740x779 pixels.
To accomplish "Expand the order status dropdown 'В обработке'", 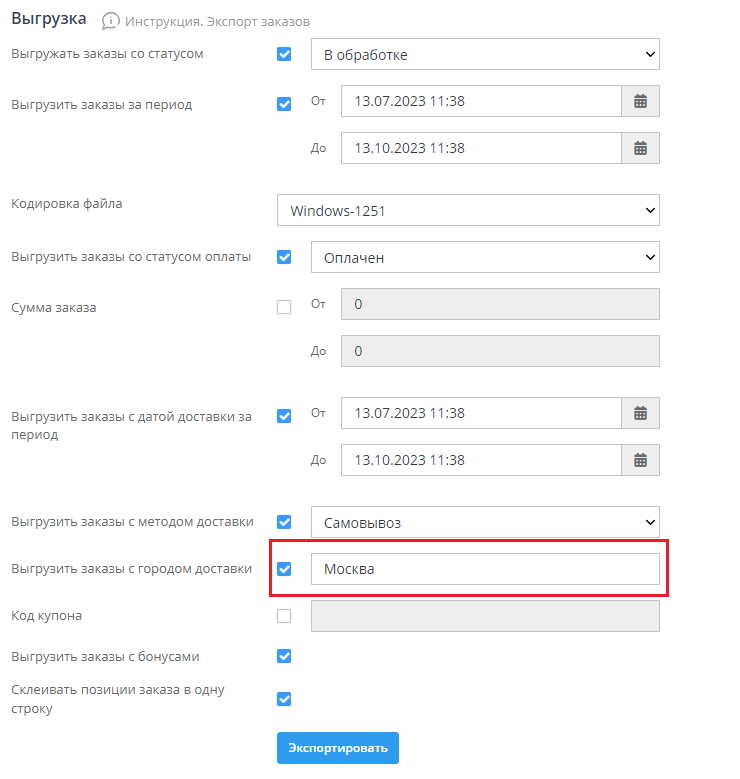I will pyautogui.click(x=484, y=54).
